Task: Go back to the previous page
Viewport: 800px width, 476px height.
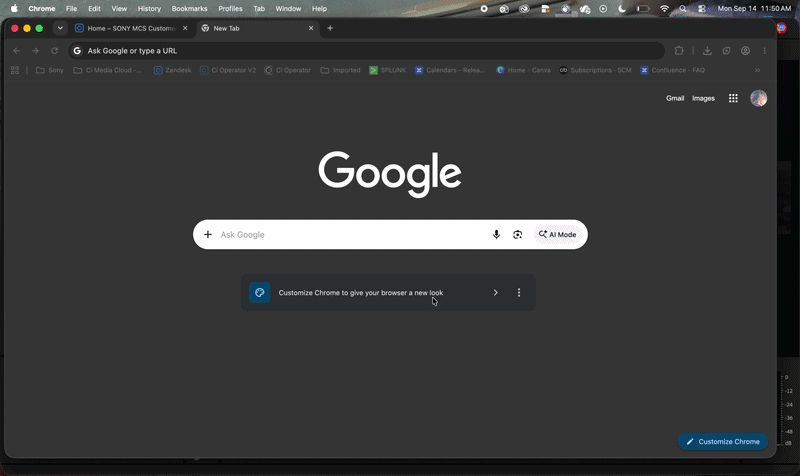Action: click(16, 51)
